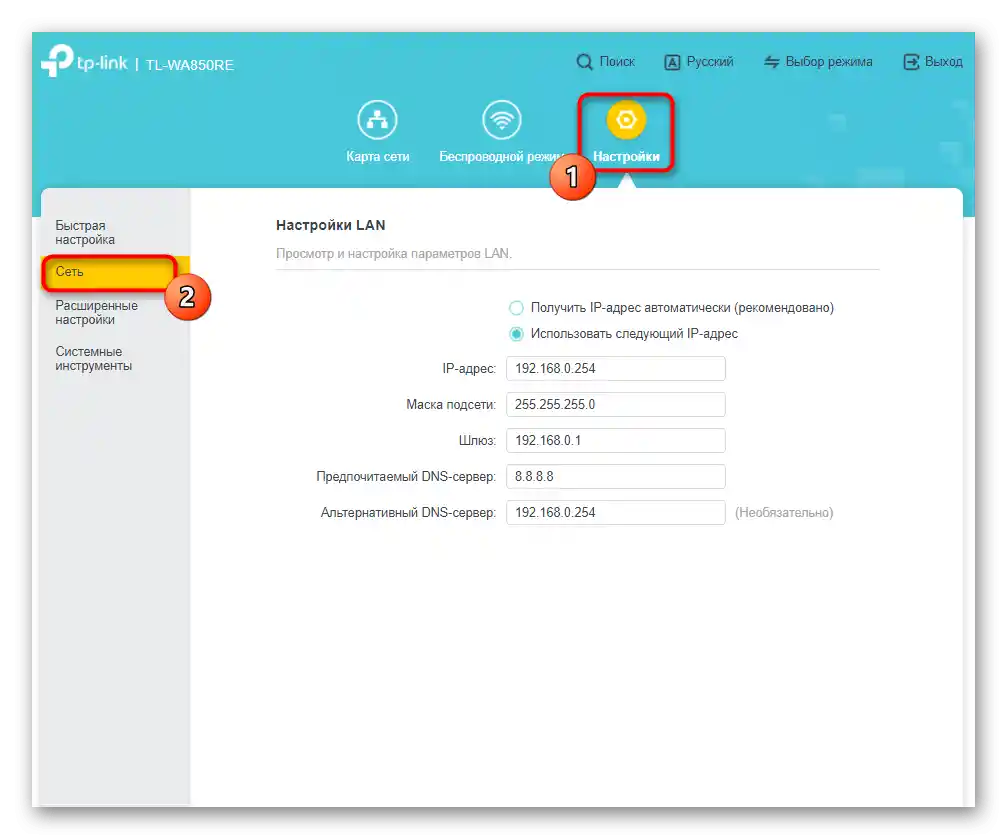Click the Выход logout link
1007x839 pixels.
pos(943,62)
